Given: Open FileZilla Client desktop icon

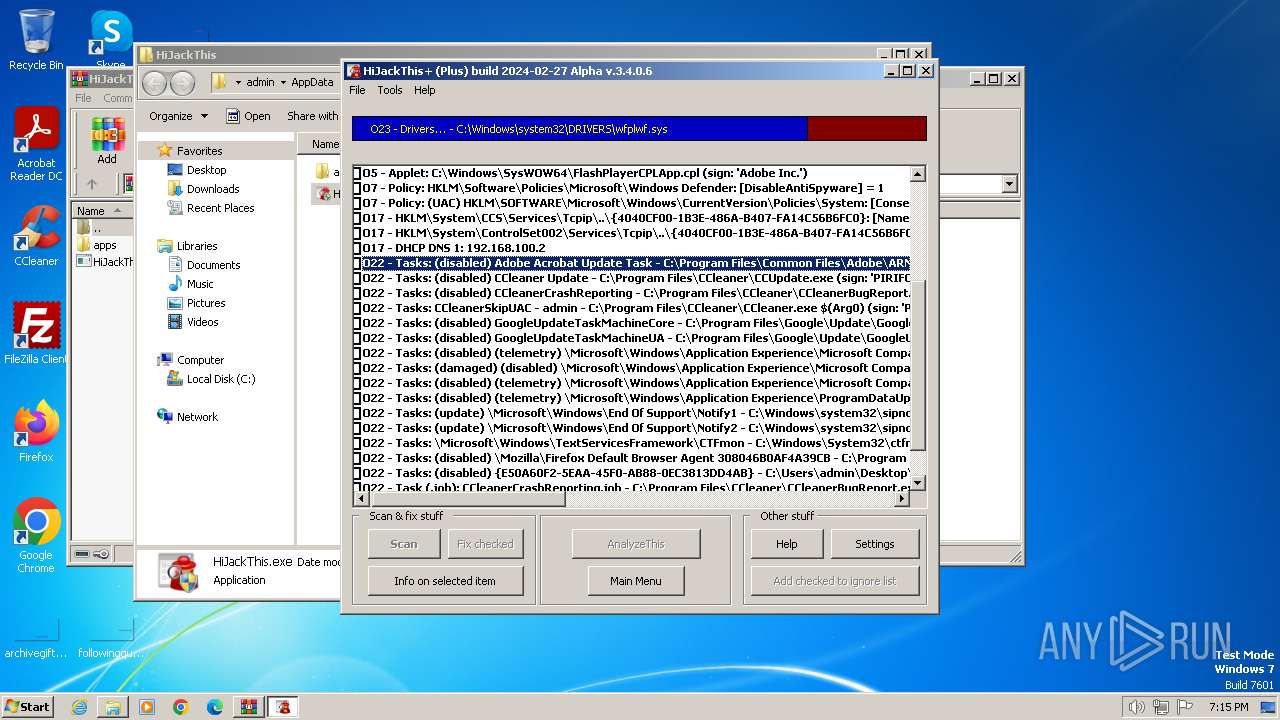Looking at the screenshot, I should click(36, 334).
